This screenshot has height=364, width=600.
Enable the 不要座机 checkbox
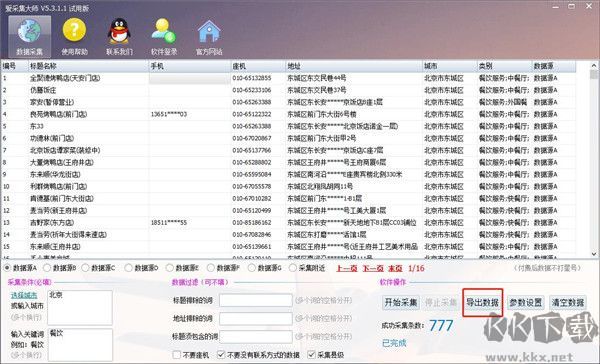pyautogui.click(x=176, y=355)
